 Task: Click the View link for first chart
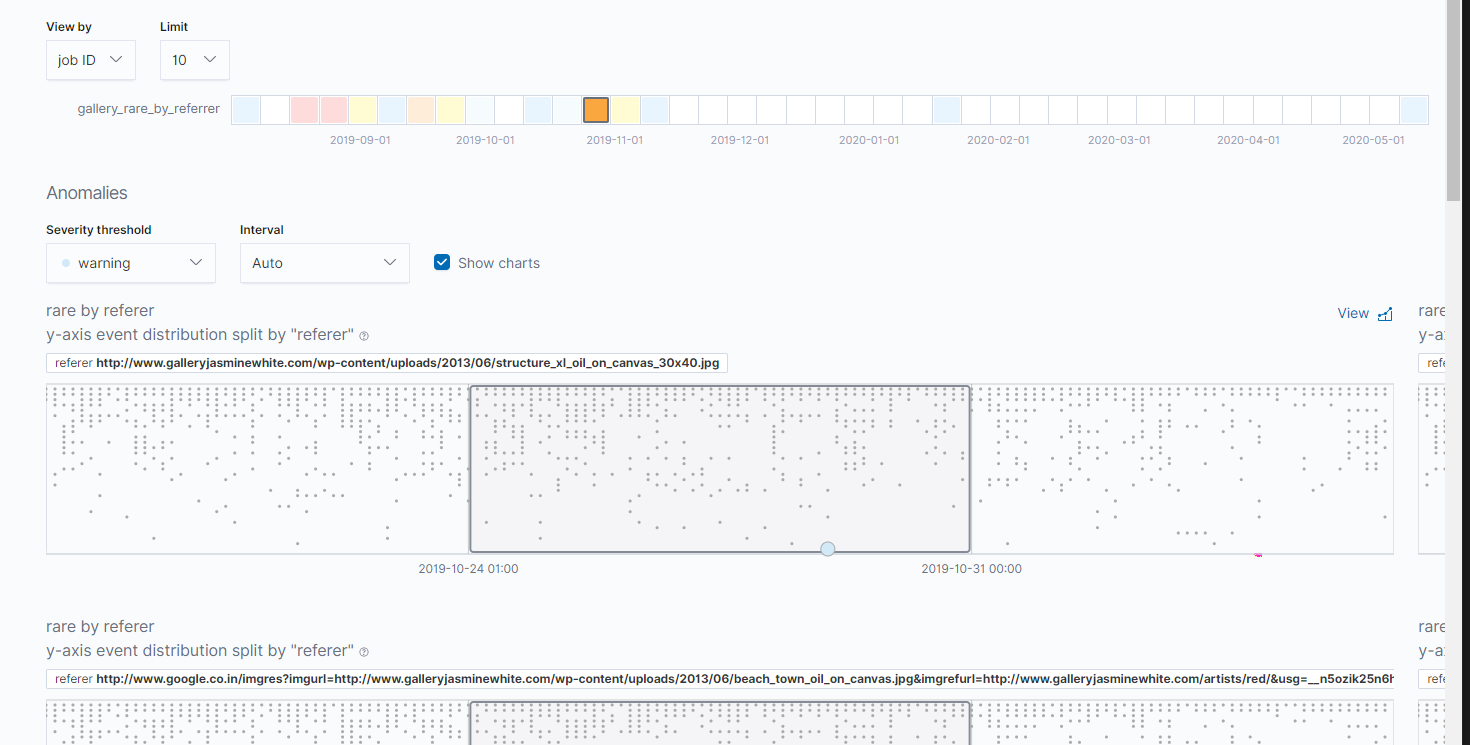pyautogui.click(x=1353, y=313)
